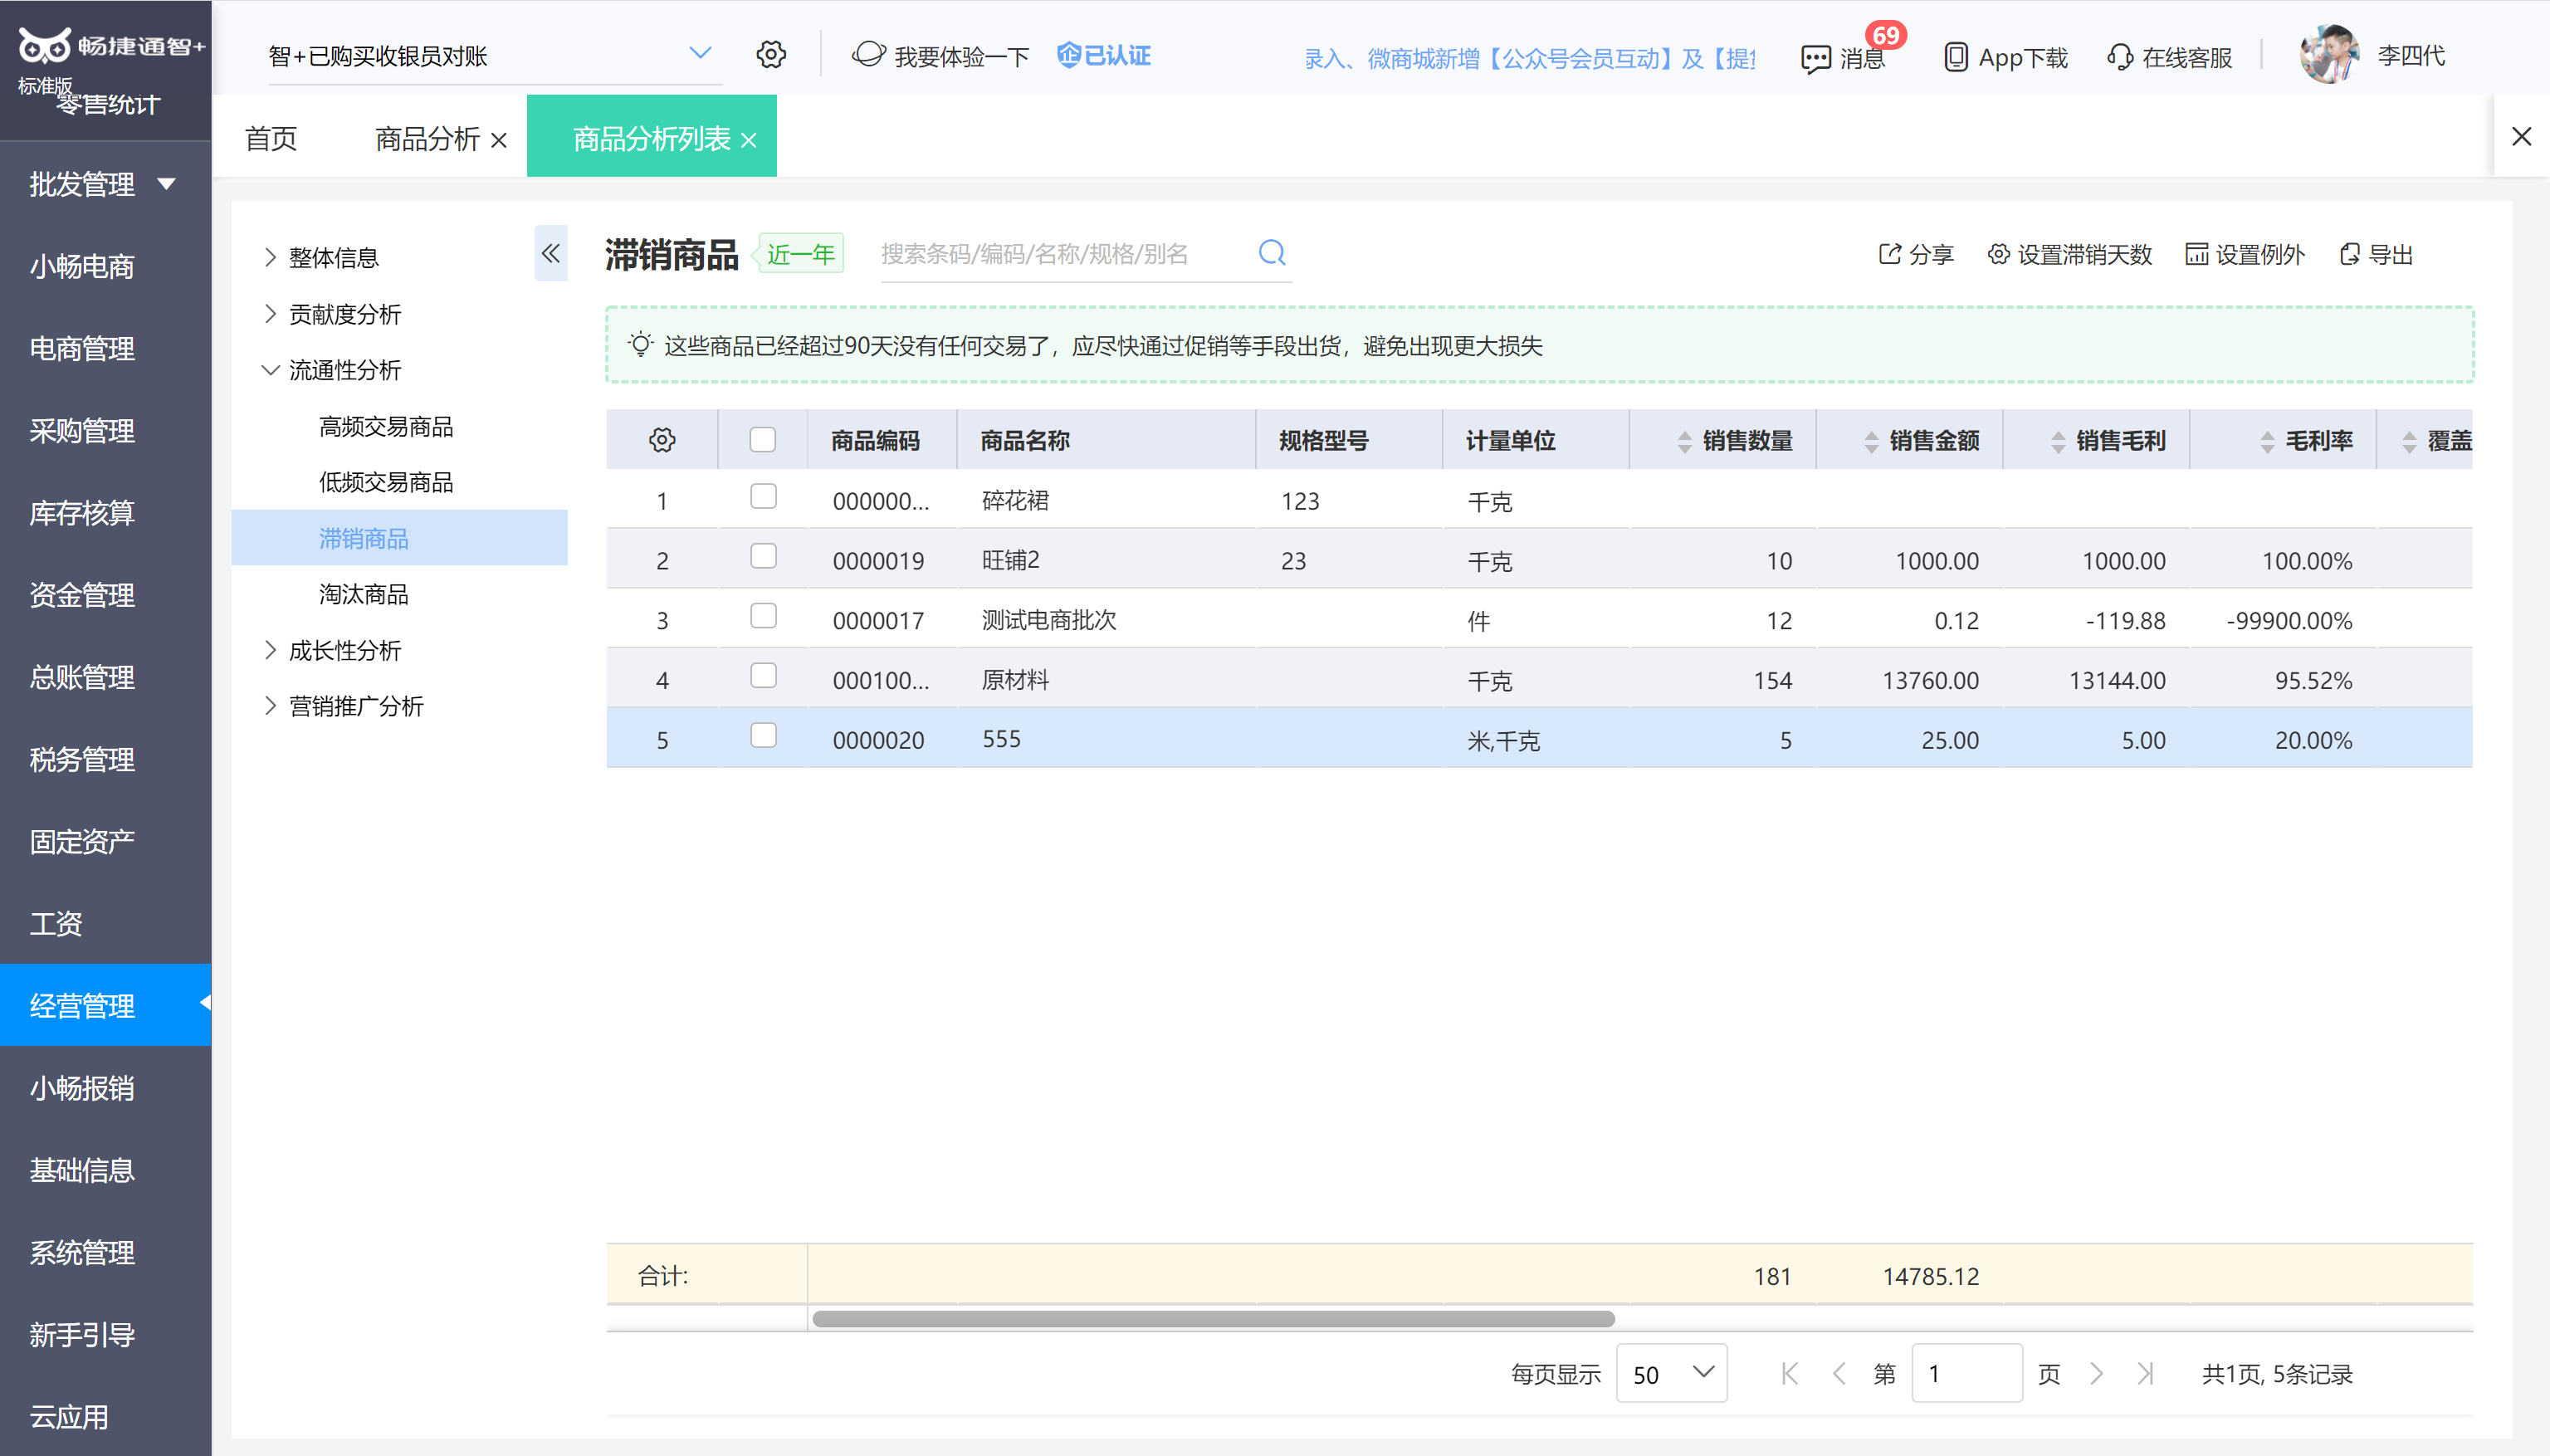The image size is (2550, 1456).
Task: Click the top bar settings gear
Action: click(x=770, y=54)
